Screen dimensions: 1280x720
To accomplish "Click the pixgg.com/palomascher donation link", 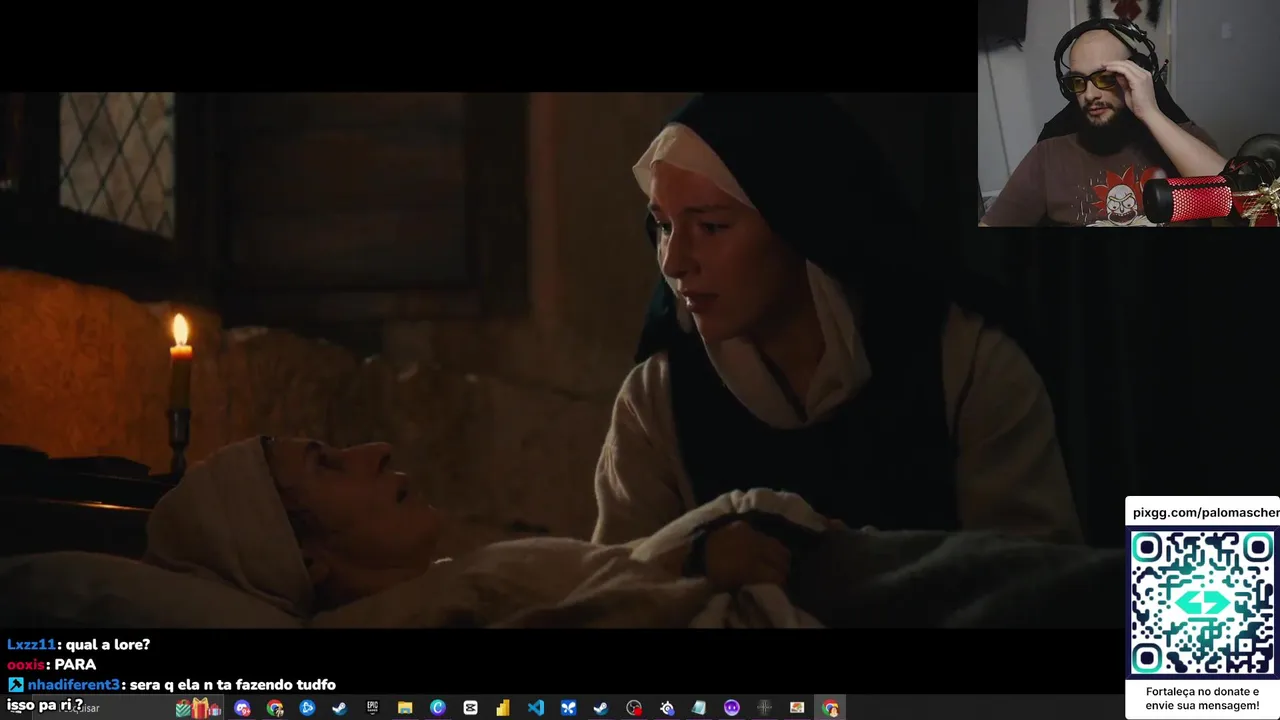I will click(x=1205, y=513).
